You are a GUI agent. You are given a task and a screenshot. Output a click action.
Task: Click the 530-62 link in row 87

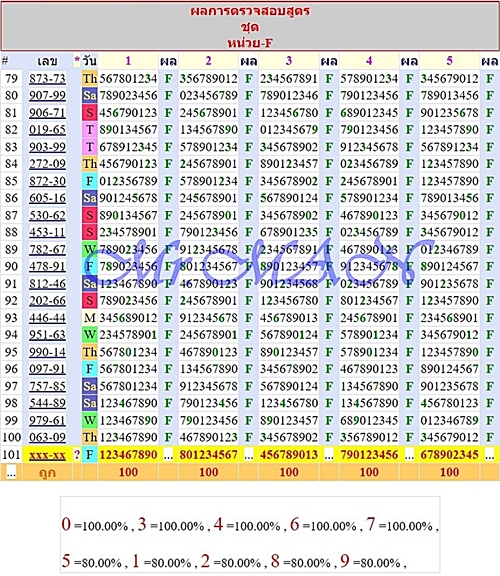pyautogui.click(x=47, y=215)
